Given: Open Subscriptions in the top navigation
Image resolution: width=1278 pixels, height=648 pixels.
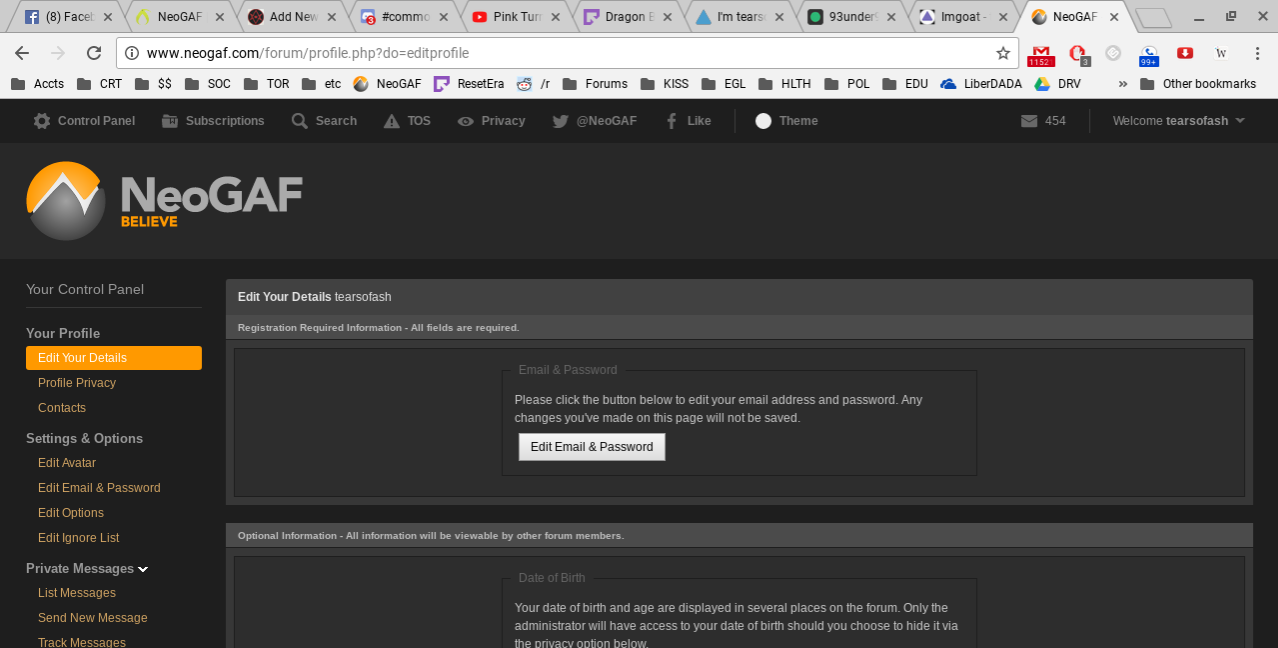Looking at the screenshot, I should tap(213, 121).
